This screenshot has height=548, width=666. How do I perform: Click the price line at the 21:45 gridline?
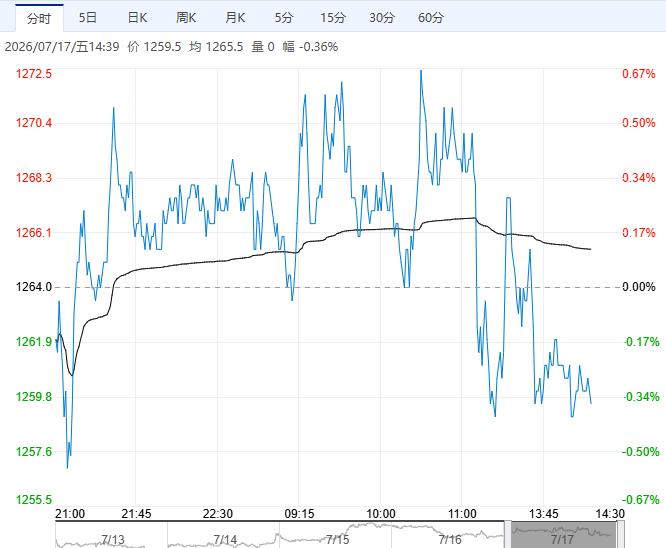point(135,229)
